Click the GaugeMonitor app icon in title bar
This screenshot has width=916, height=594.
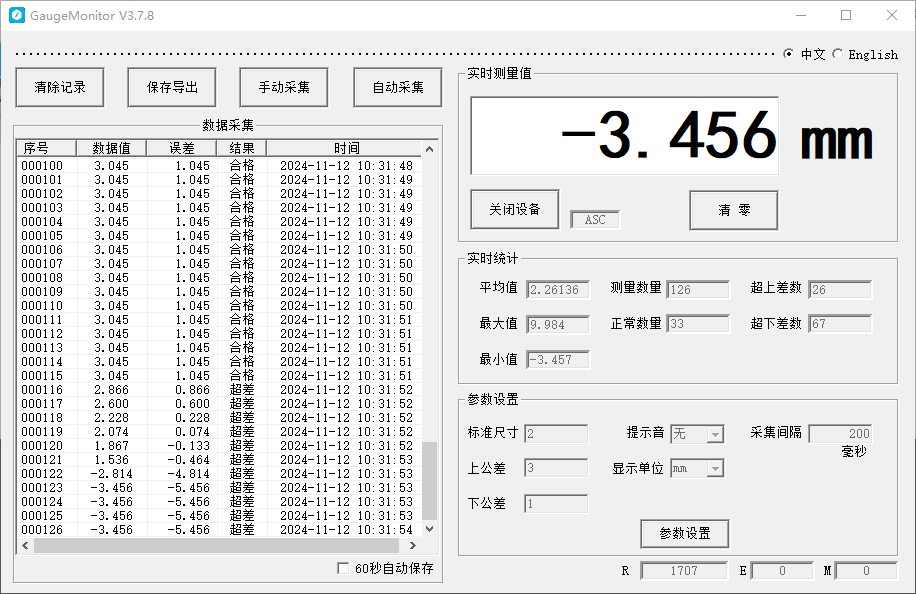[x=17, y=15]
